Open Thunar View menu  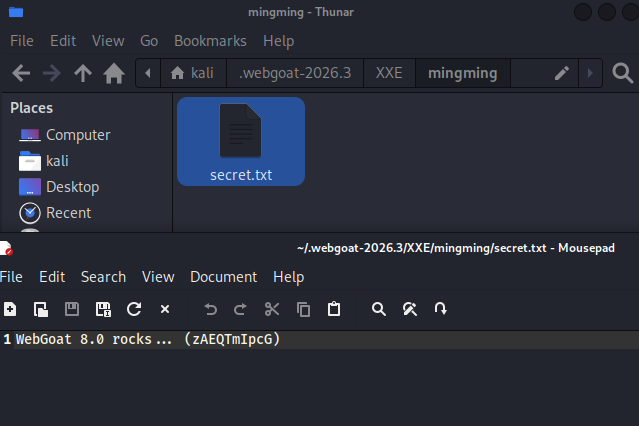pyautogui.click(x=108, y=41)
